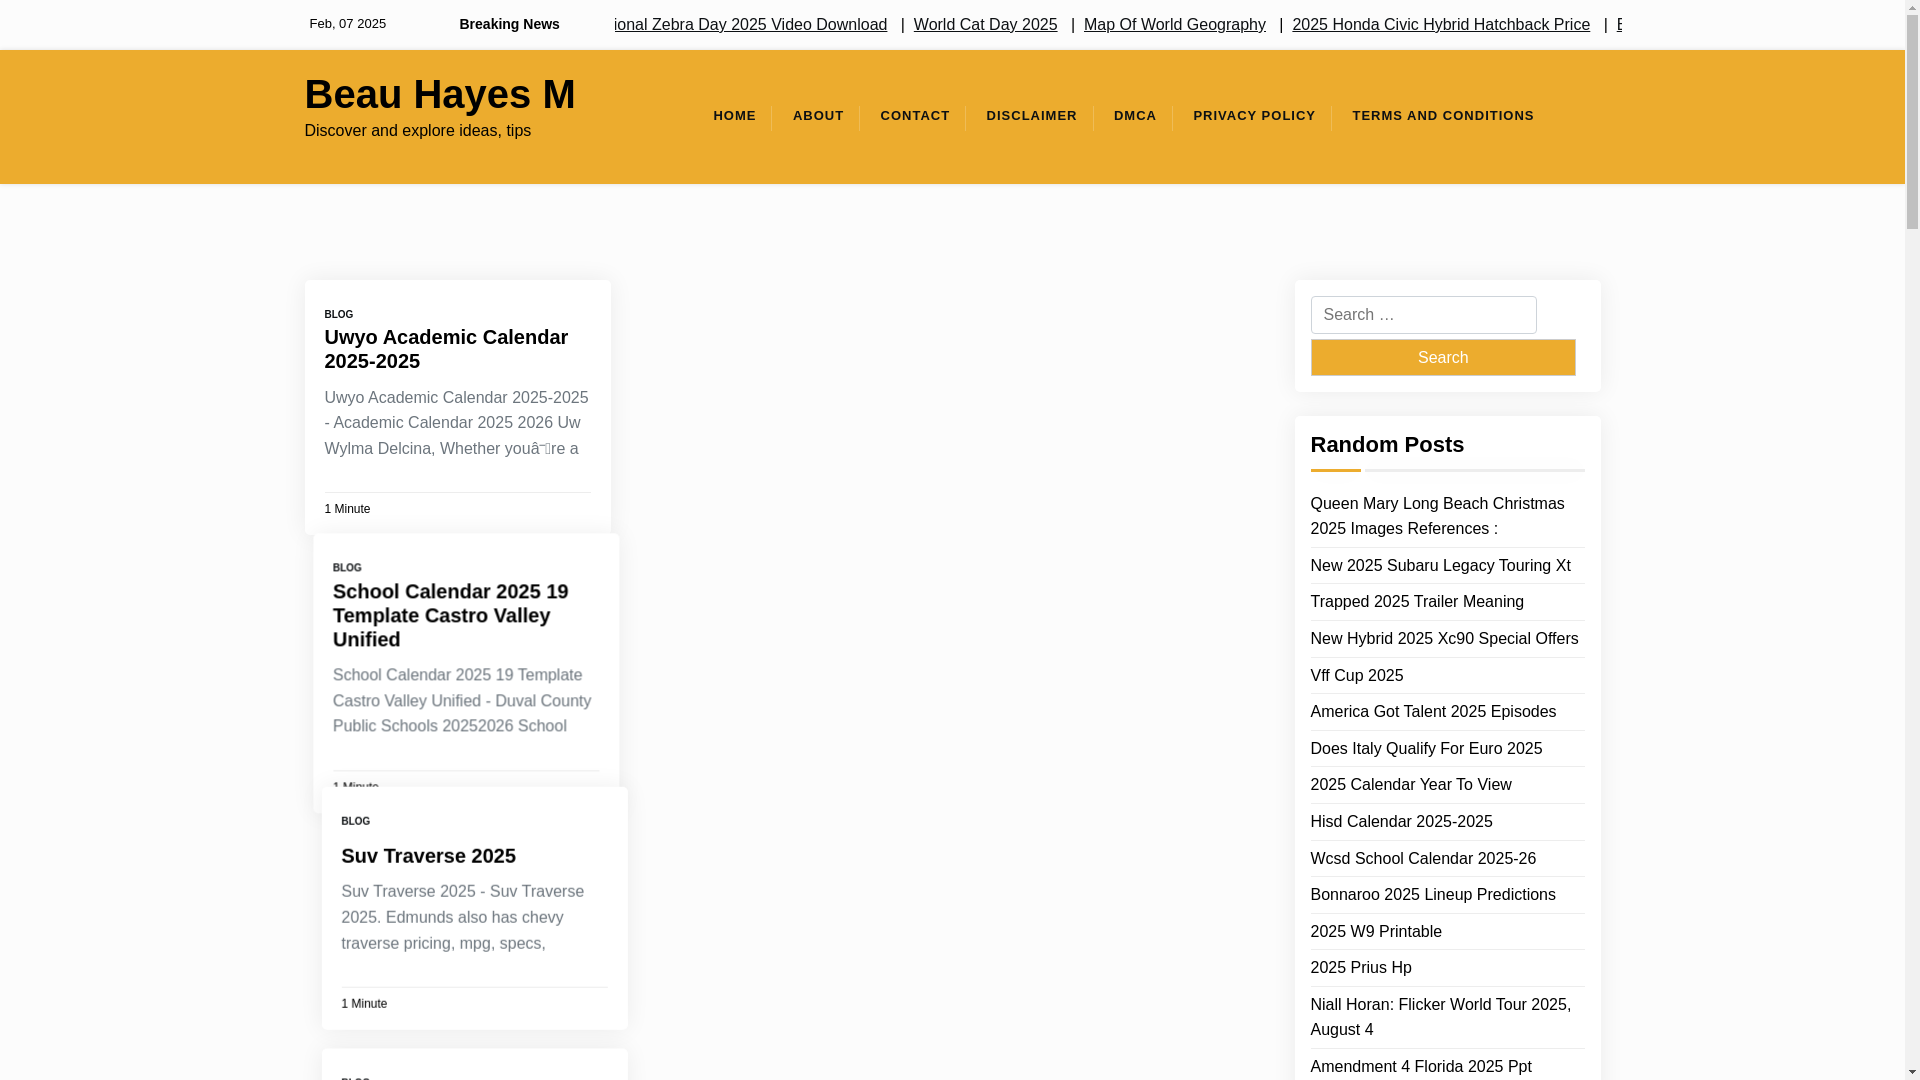Open America Got Talent 2025 Episodes link
Viewport: 1920px width, 1080px height.
click(1433, 712)
